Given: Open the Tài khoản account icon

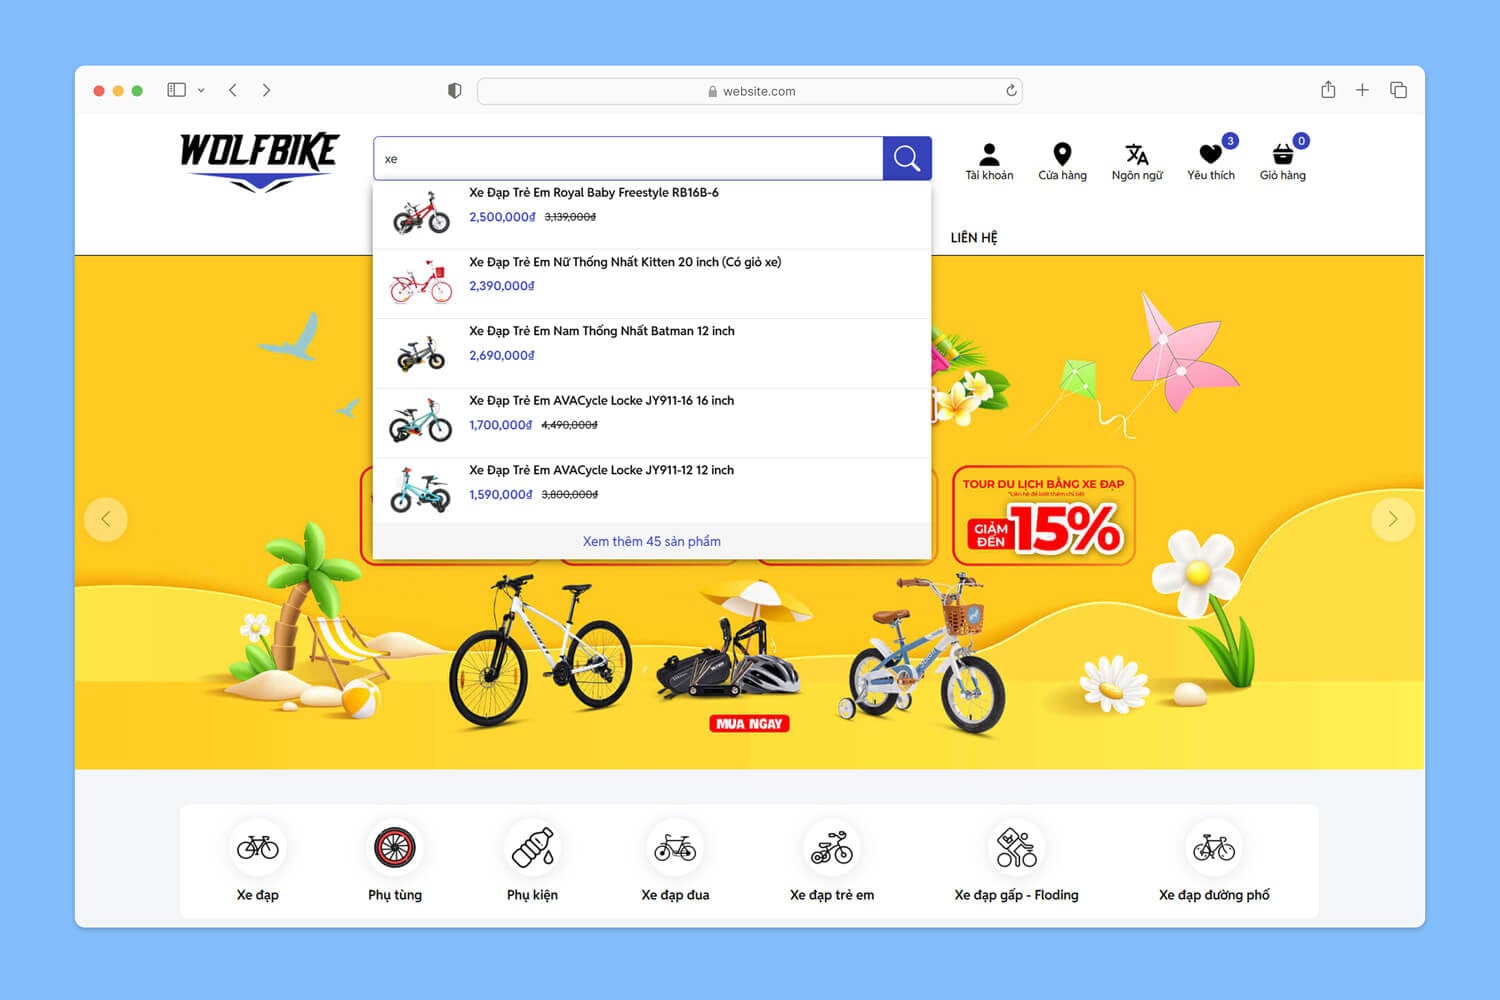Looking at the screenshot, I should (x=989, y=160).
